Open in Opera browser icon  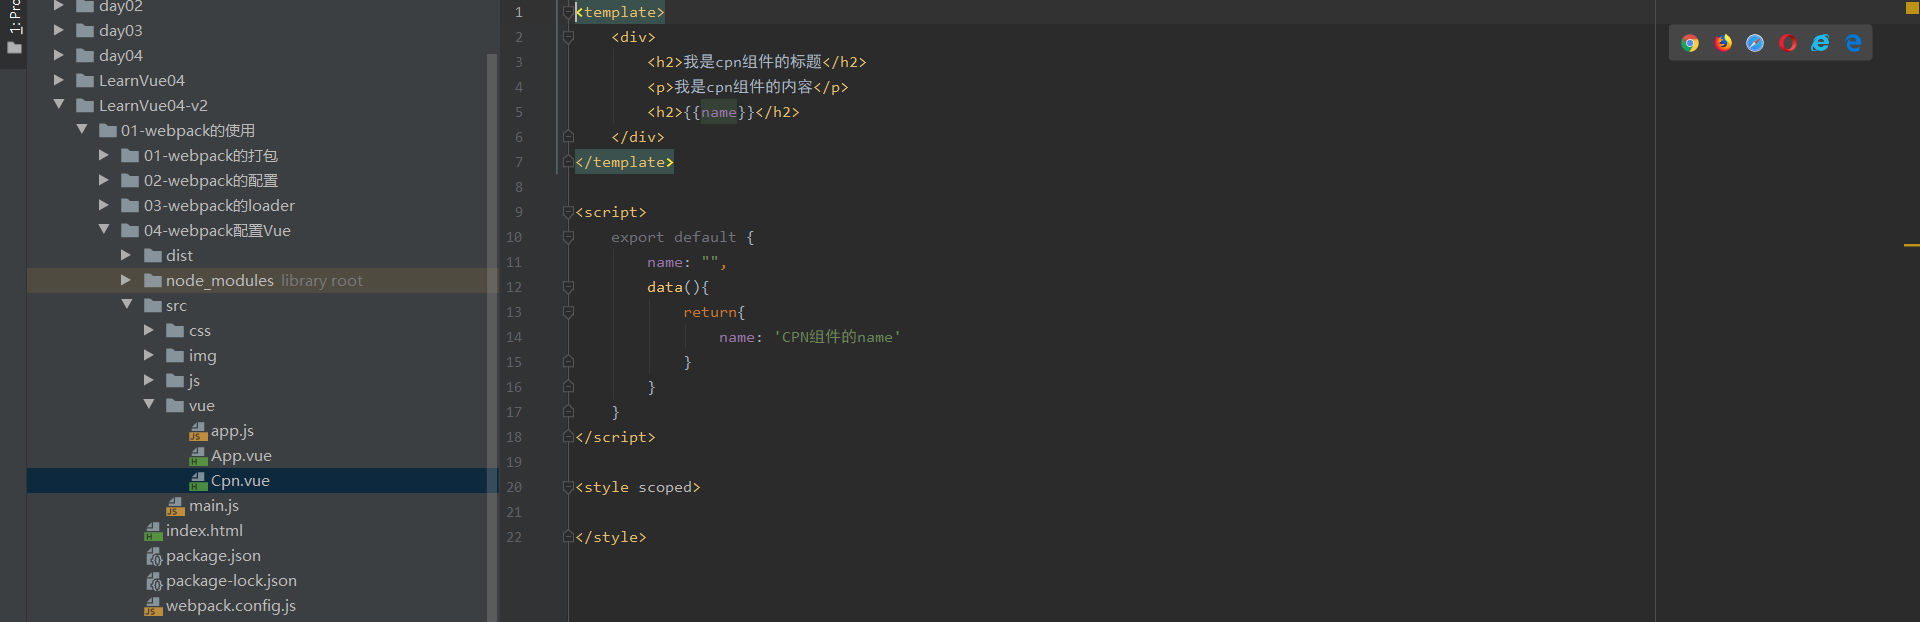(x=1788, y=43)
